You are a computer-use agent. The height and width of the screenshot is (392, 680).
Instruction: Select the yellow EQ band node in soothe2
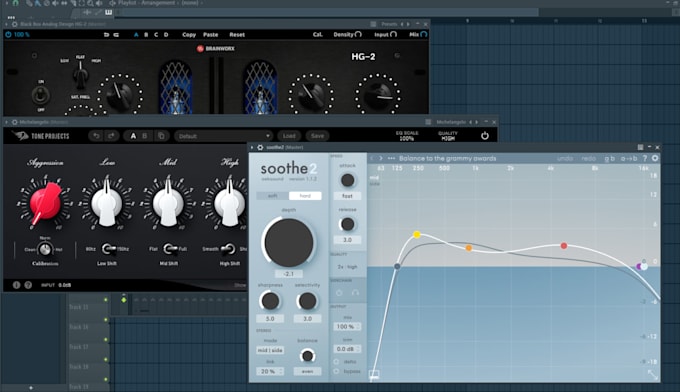[x=417, y=235]
